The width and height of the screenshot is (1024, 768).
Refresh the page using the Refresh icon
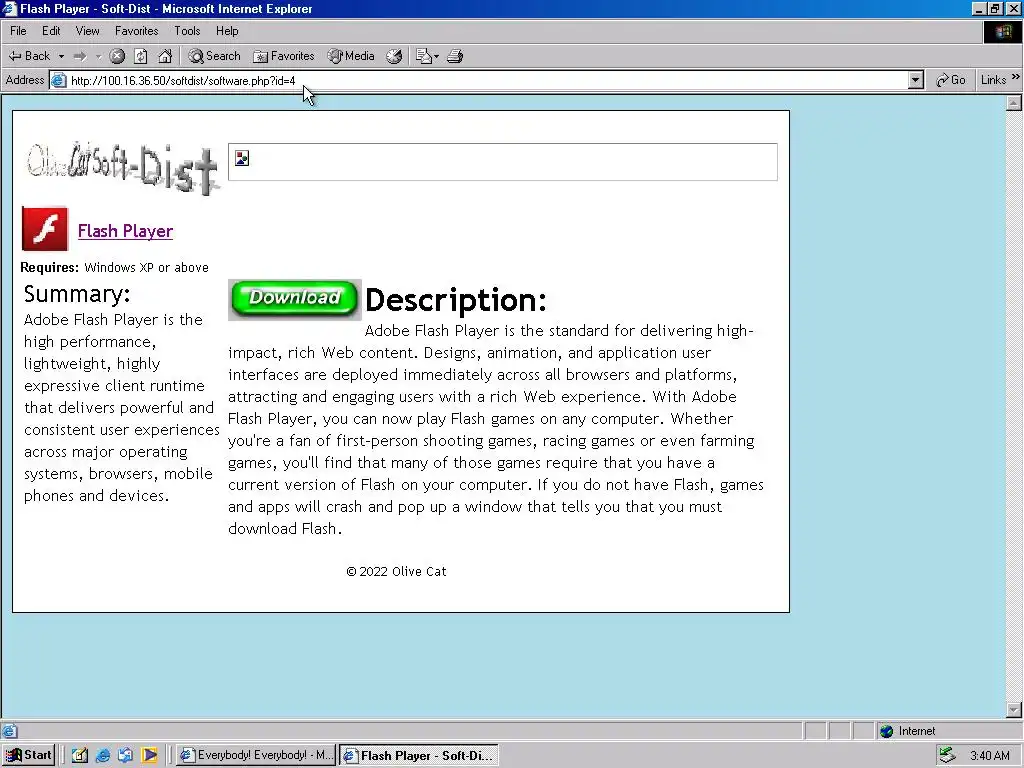click(x=140, y=56)
